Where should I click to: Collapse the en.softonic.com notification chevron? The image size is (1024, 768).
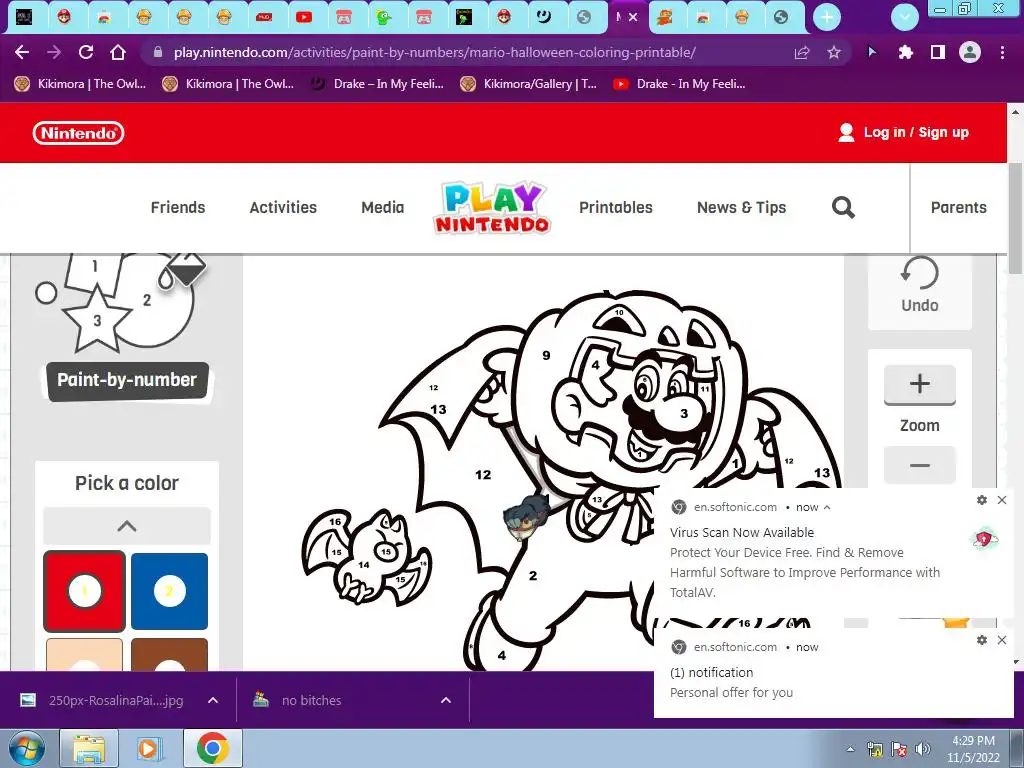tap(827, 507)
